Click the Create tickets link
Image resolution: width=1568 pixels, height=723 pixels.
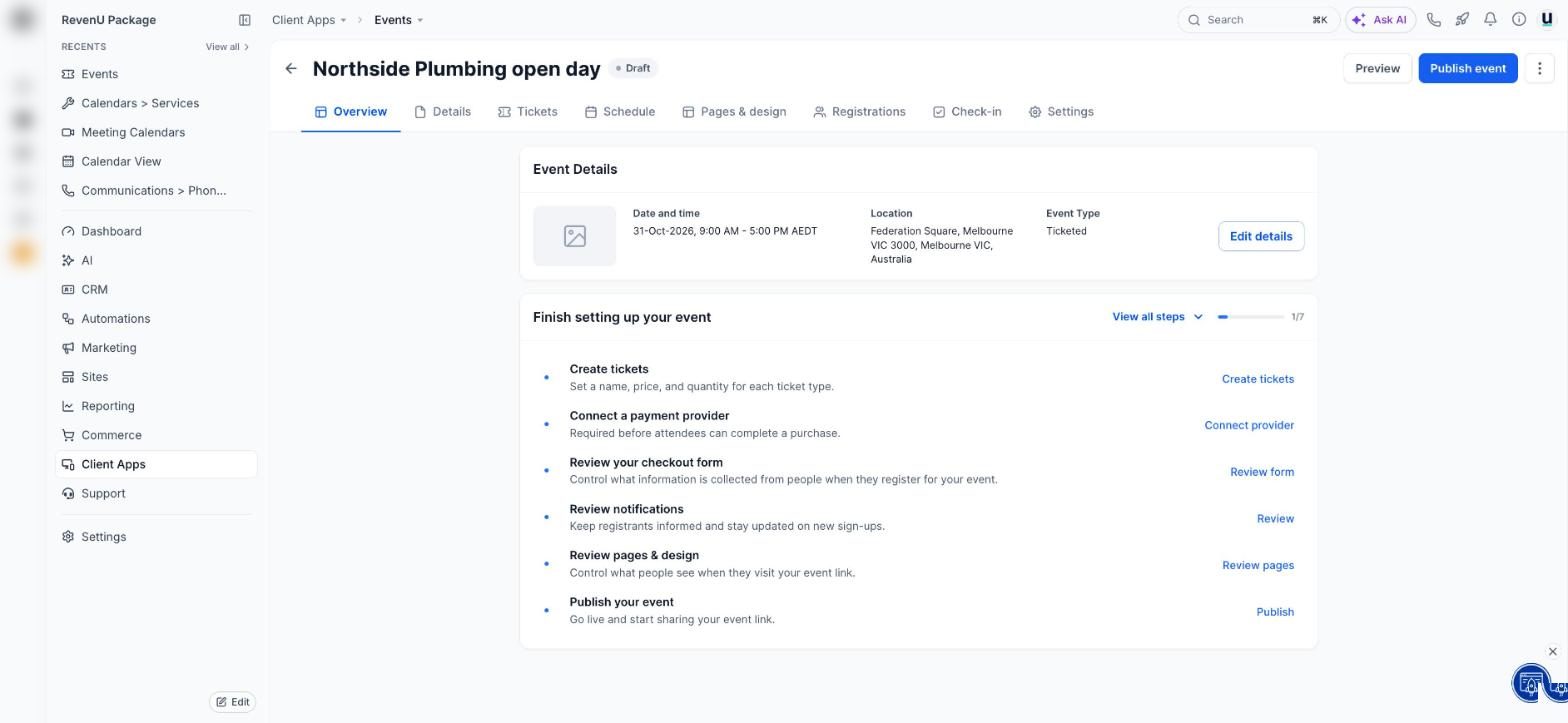tap(1257, 379)
